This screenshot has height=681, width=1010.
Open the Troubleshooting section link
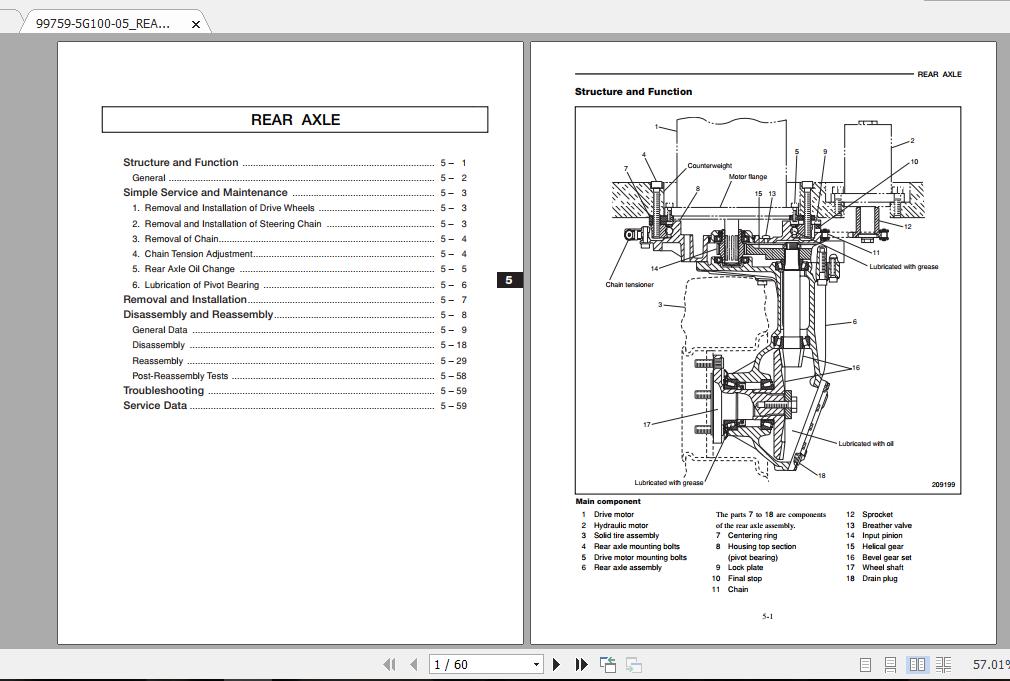click(x=163, y=390)
